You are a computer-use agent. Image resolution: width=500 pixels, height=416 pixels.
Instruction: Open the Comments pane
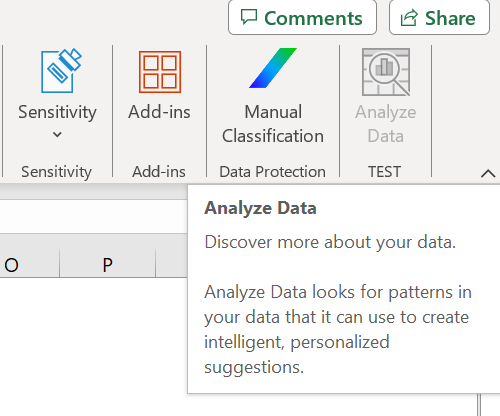[x=302, y=17]
